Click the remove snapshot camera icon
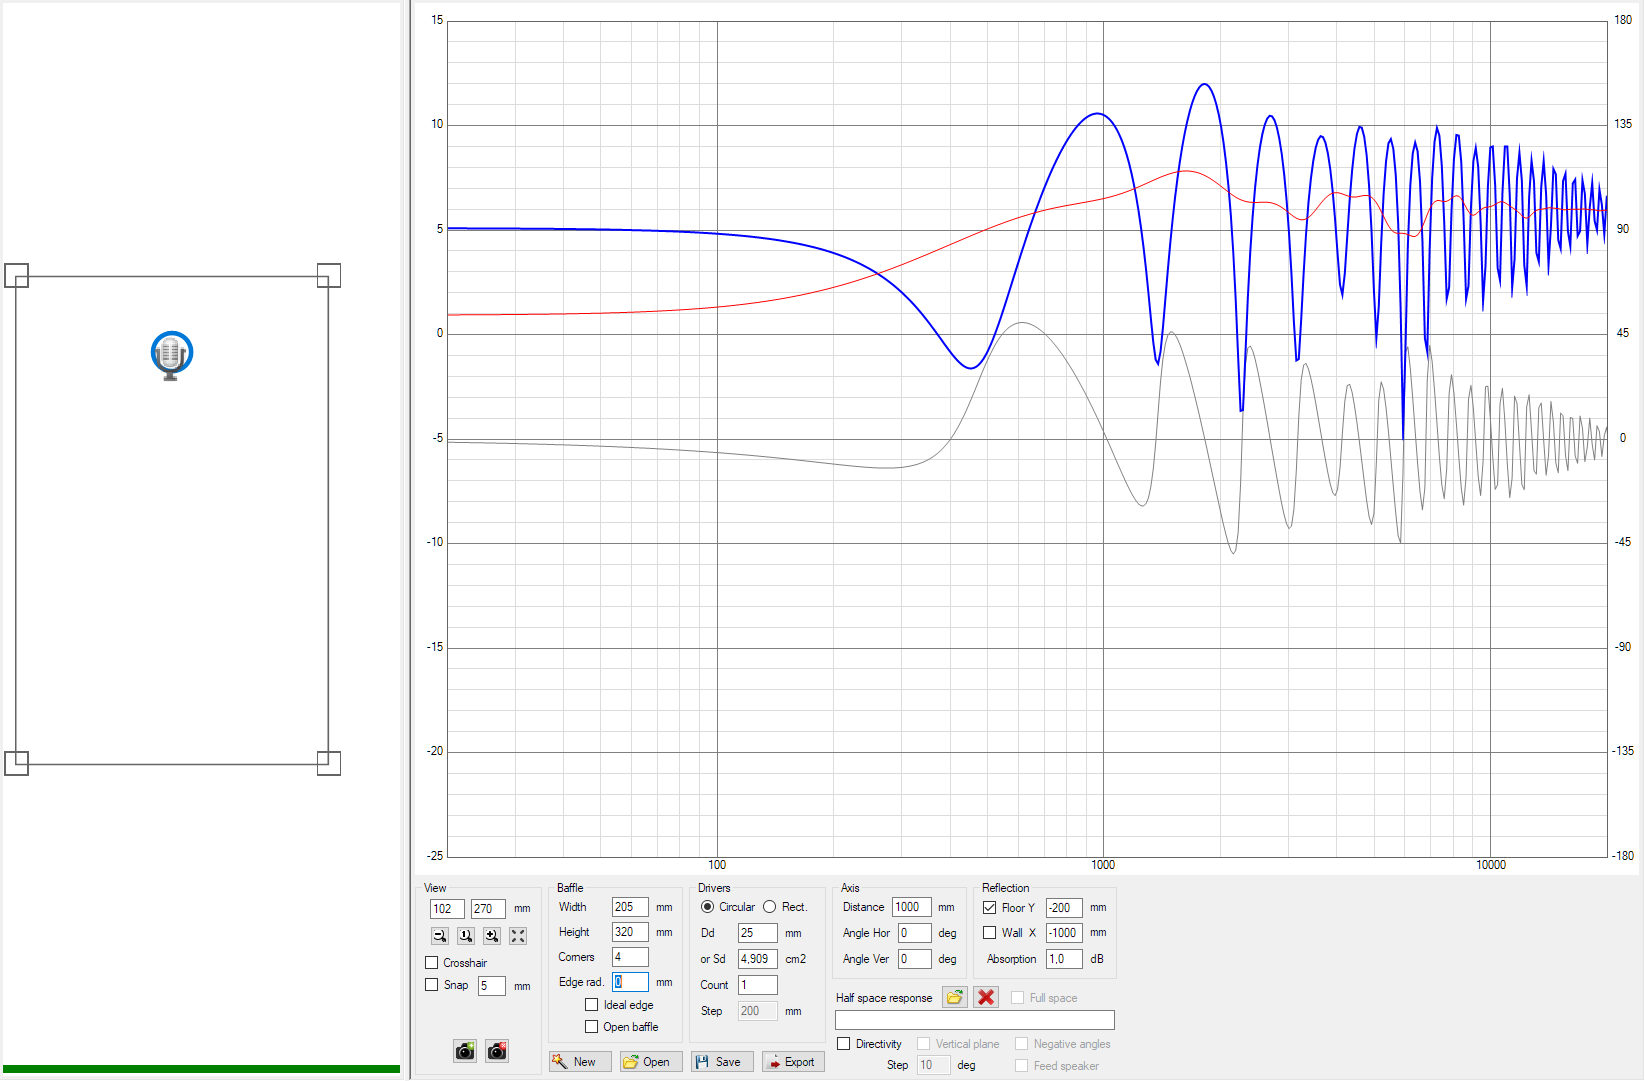 coord(497,1051)
